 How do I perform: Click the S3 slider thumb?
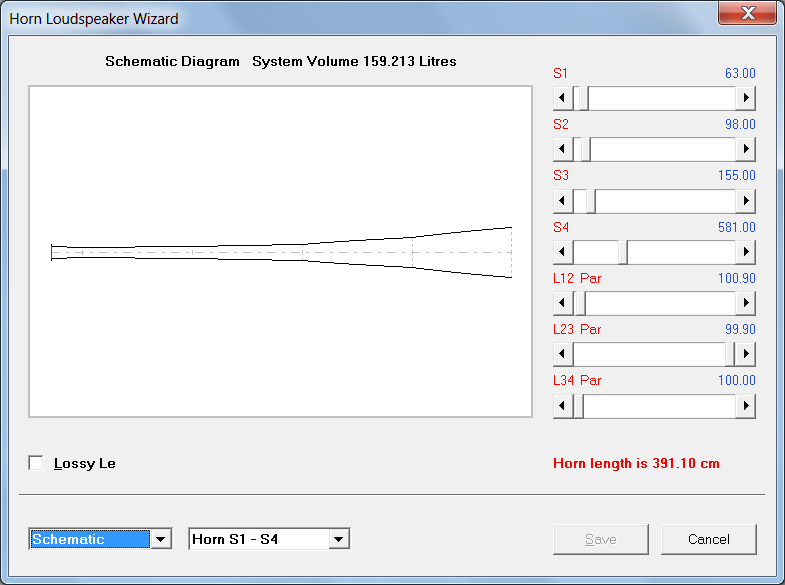coord(591,201)
